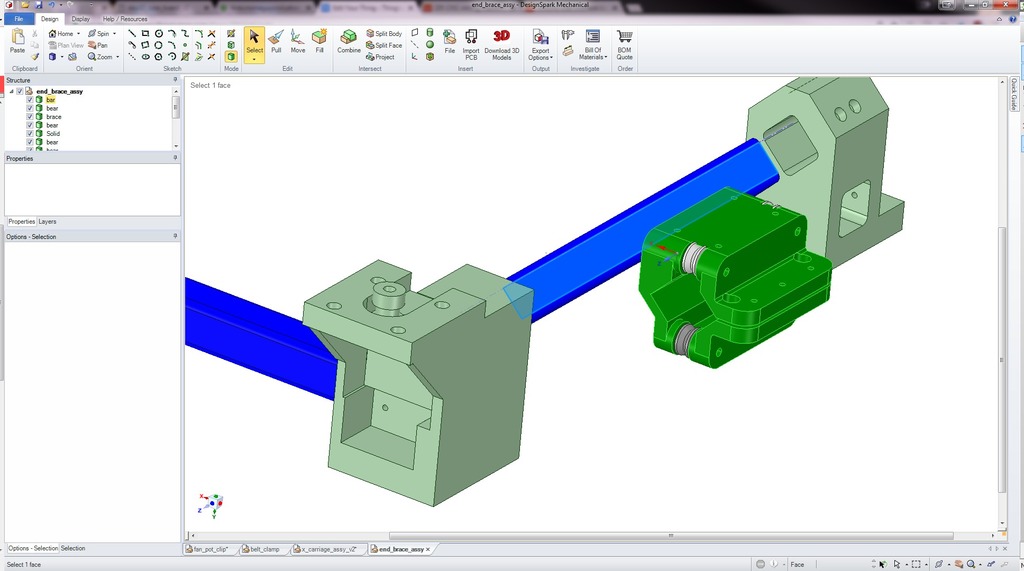Image resolution: width=1024 pixels, height=571 pixels.
Task: Toggle visibility of the Solid body
Action: coord(30,134)
